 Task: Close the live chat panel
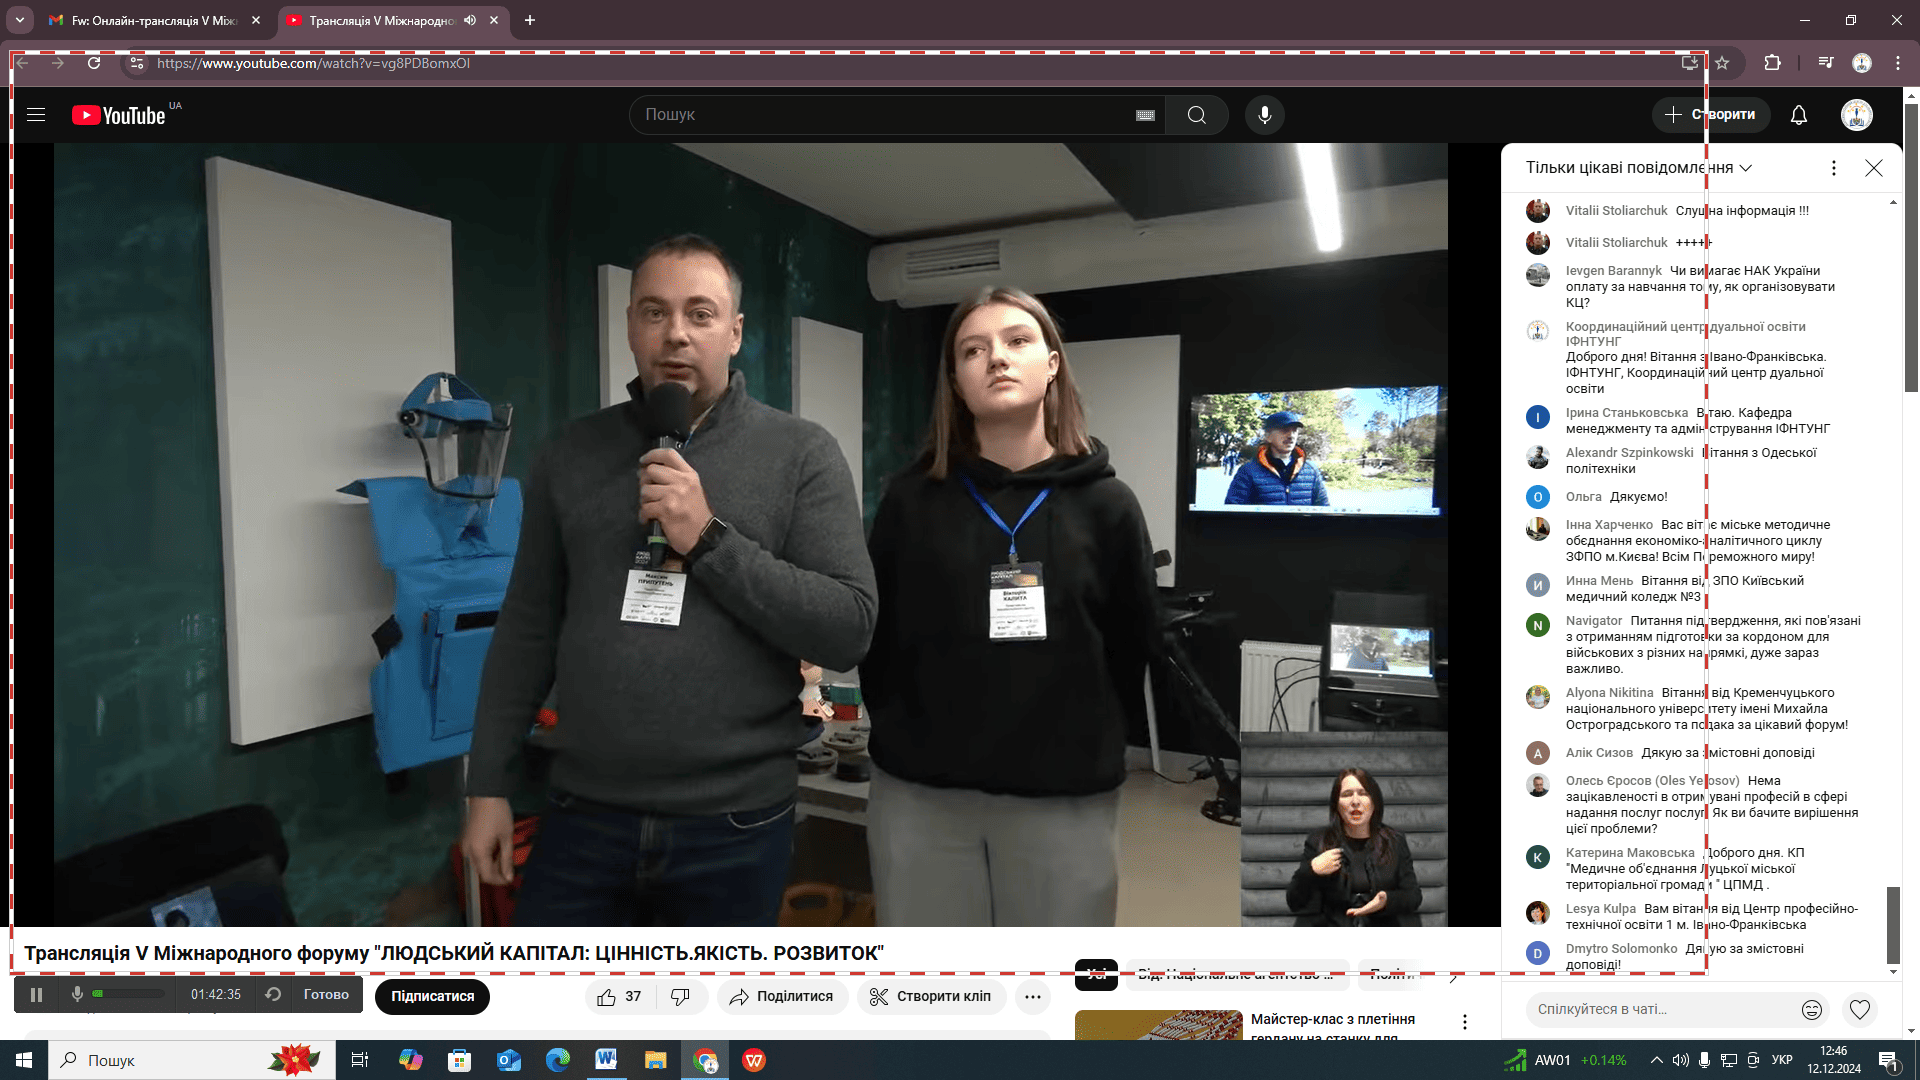point(1874,168)
